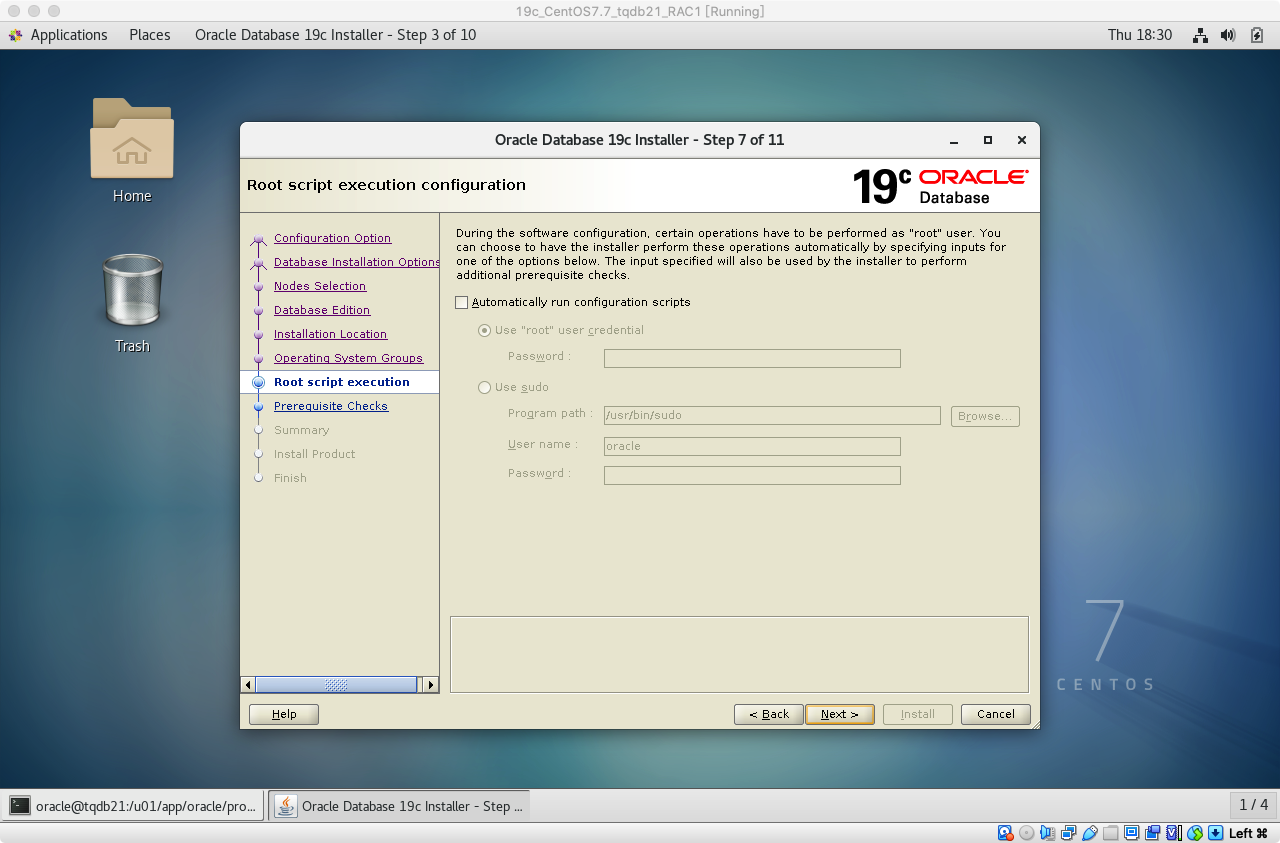The image size is (1280, 843).
Task: Open the Home folder icon on desktop
Action: tap(132, 138)
